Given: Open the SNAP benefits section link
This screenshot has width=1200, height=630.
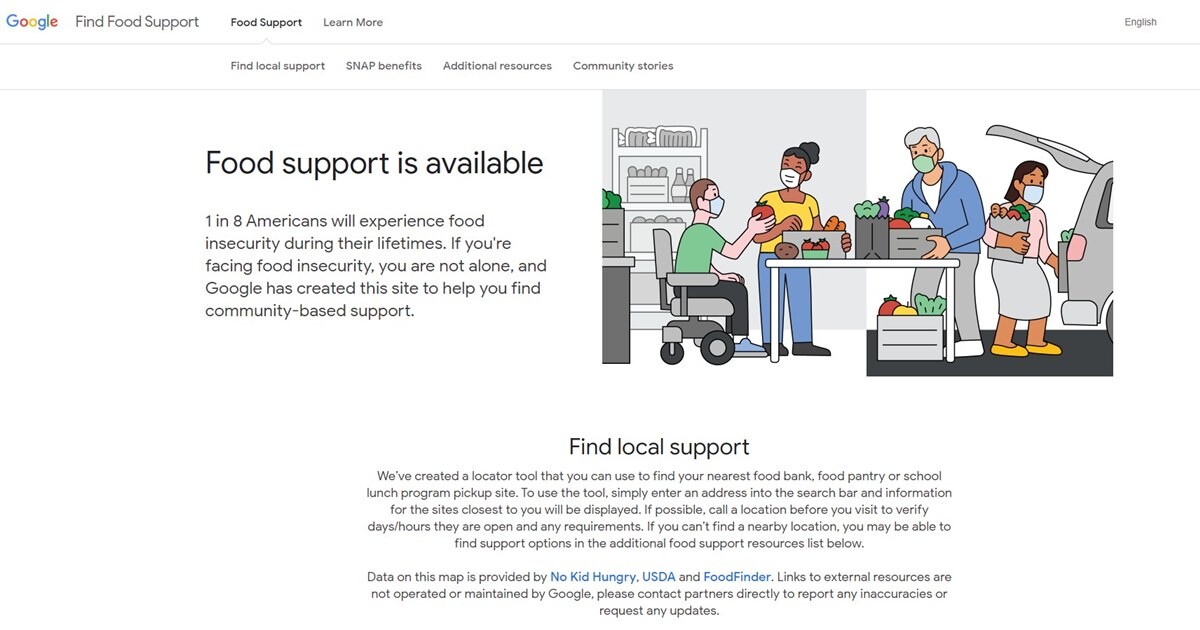Looking at the screenshot, I should 384,66.
